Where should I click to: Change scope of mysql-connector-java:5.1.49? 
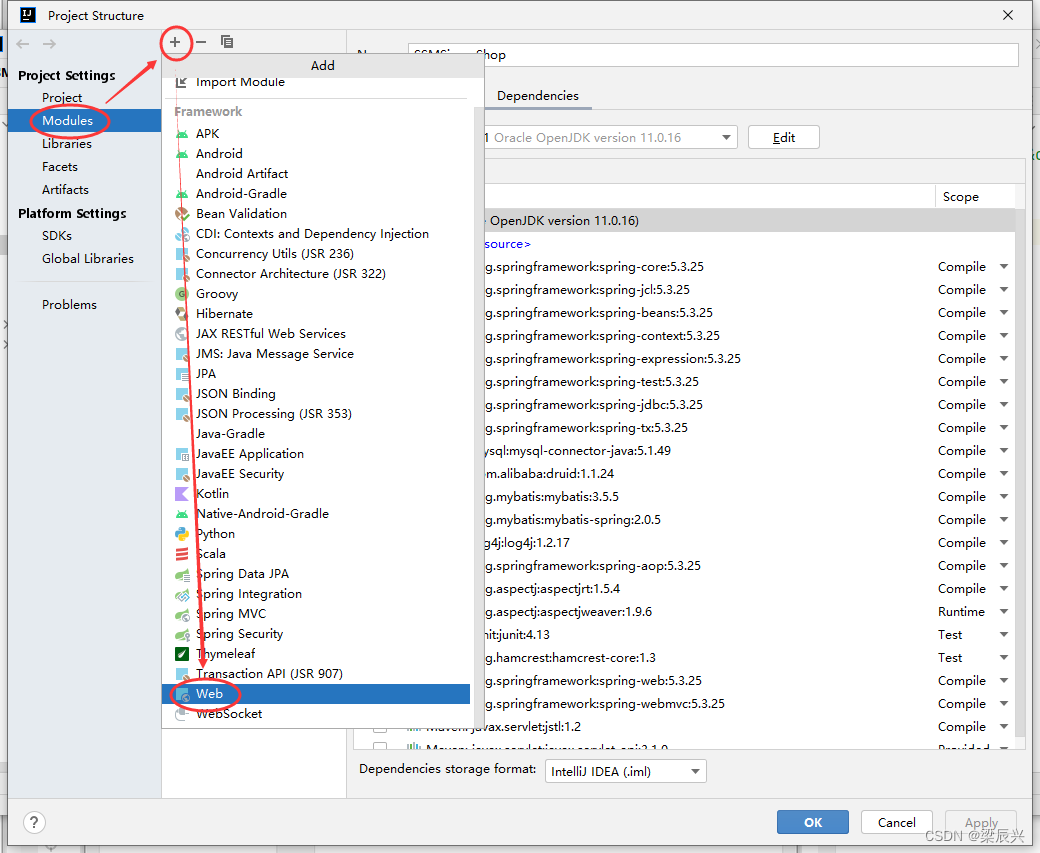[x=1004, y=451]
